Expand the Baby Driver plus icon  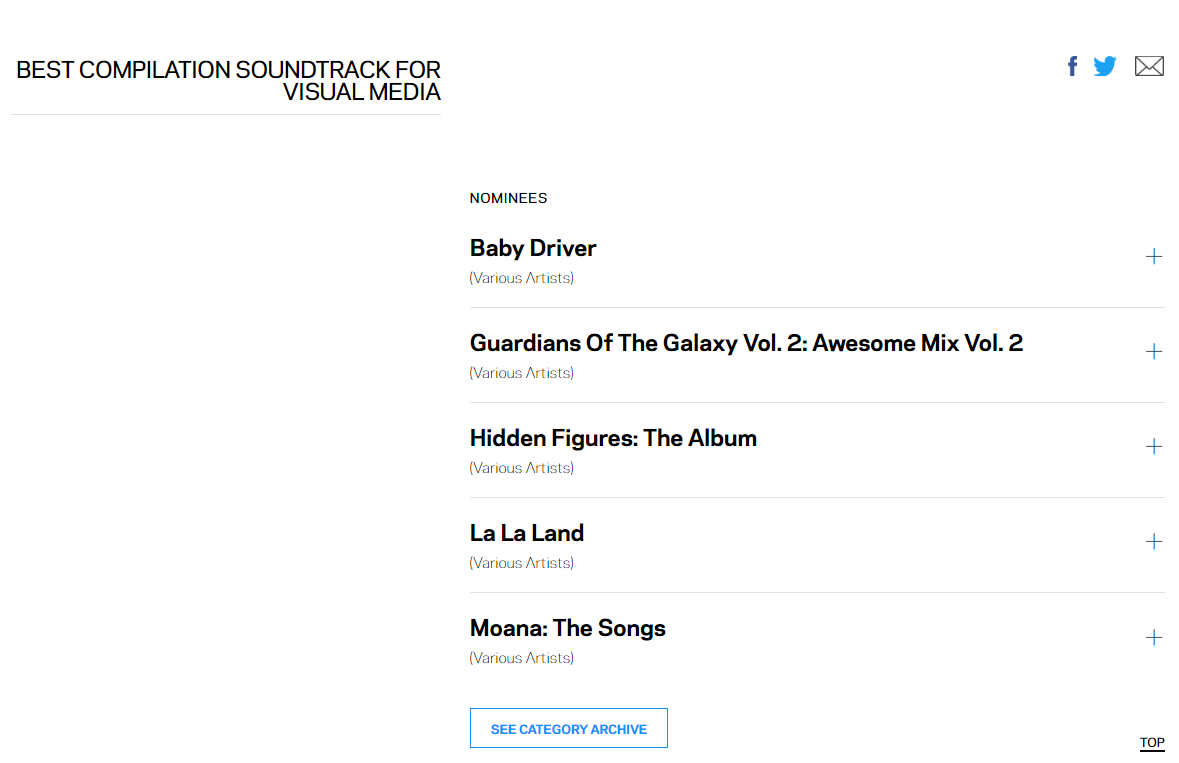[1154, 257]
